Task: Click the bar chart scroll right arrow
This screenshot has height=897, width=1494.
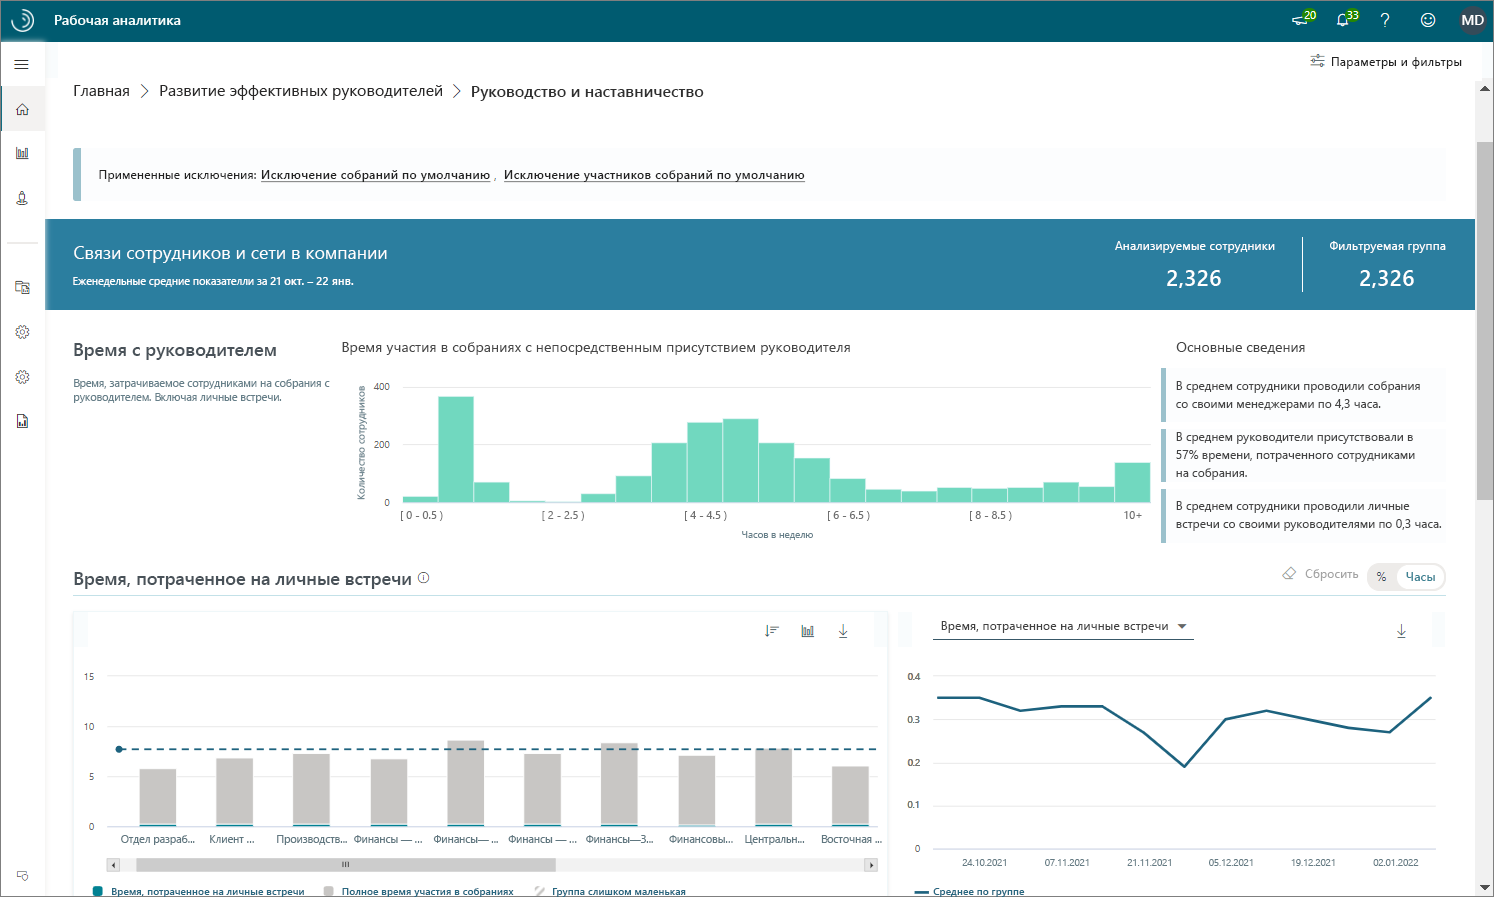Action: 871,865
